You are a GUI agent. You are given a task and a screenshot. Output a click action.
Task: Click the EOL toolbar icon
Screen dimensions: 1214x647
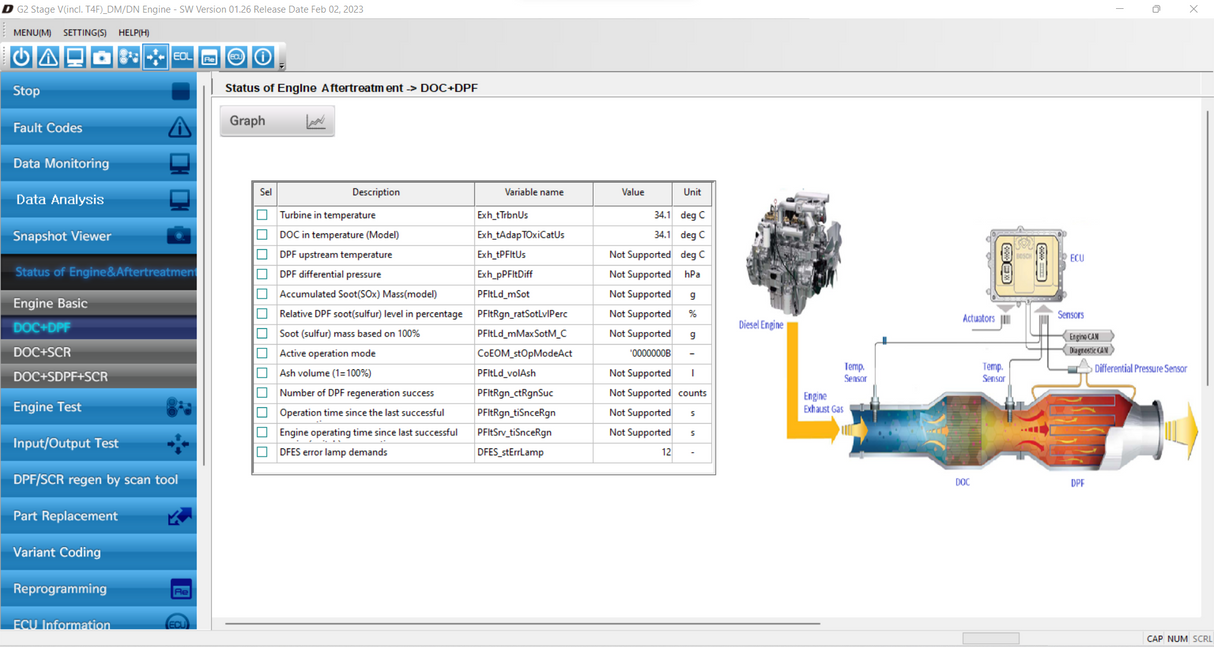[183, 57]
